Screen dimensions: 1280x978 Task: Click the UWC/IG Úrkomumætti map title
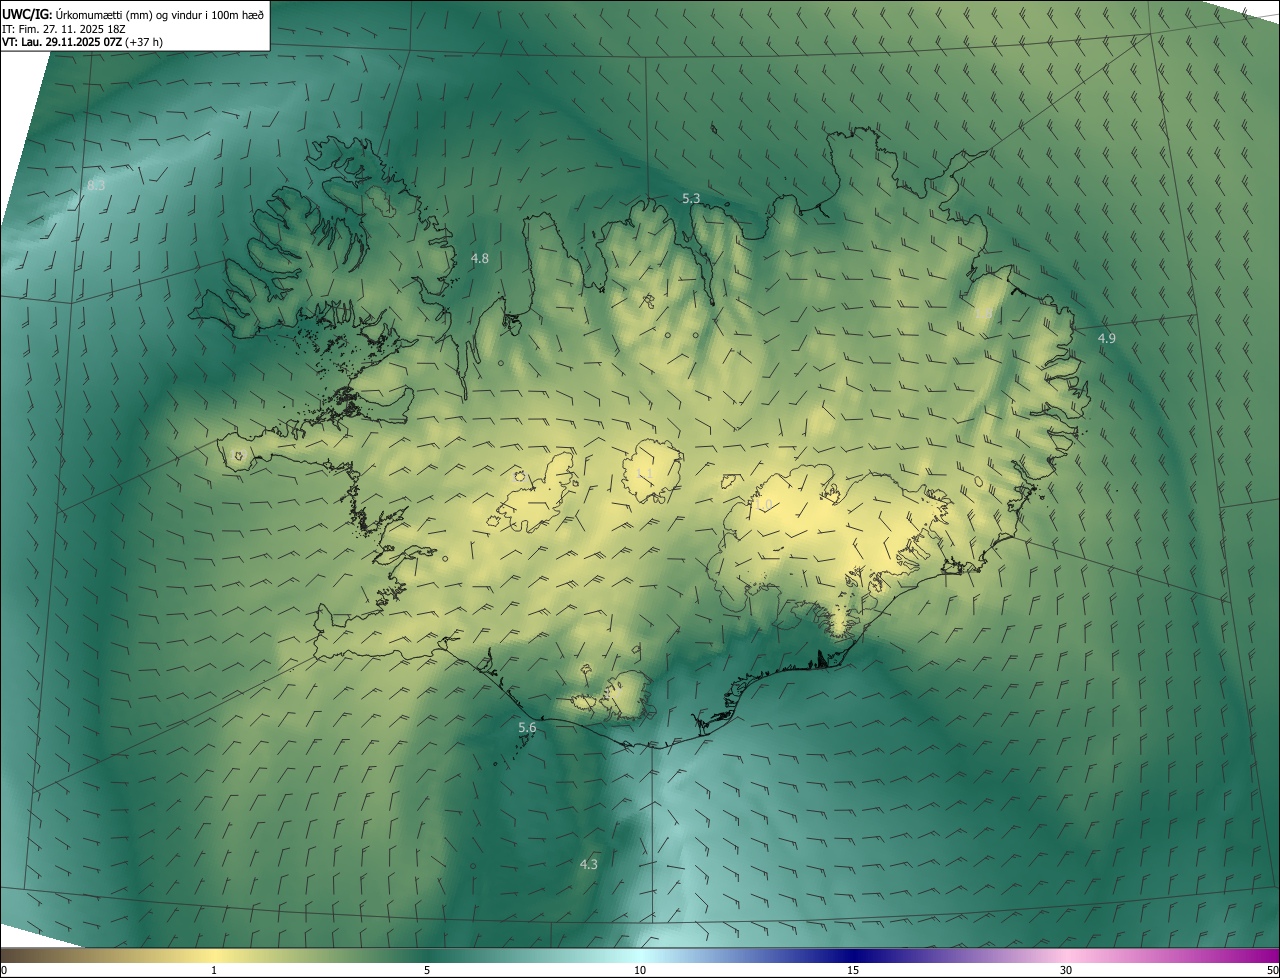133,14
